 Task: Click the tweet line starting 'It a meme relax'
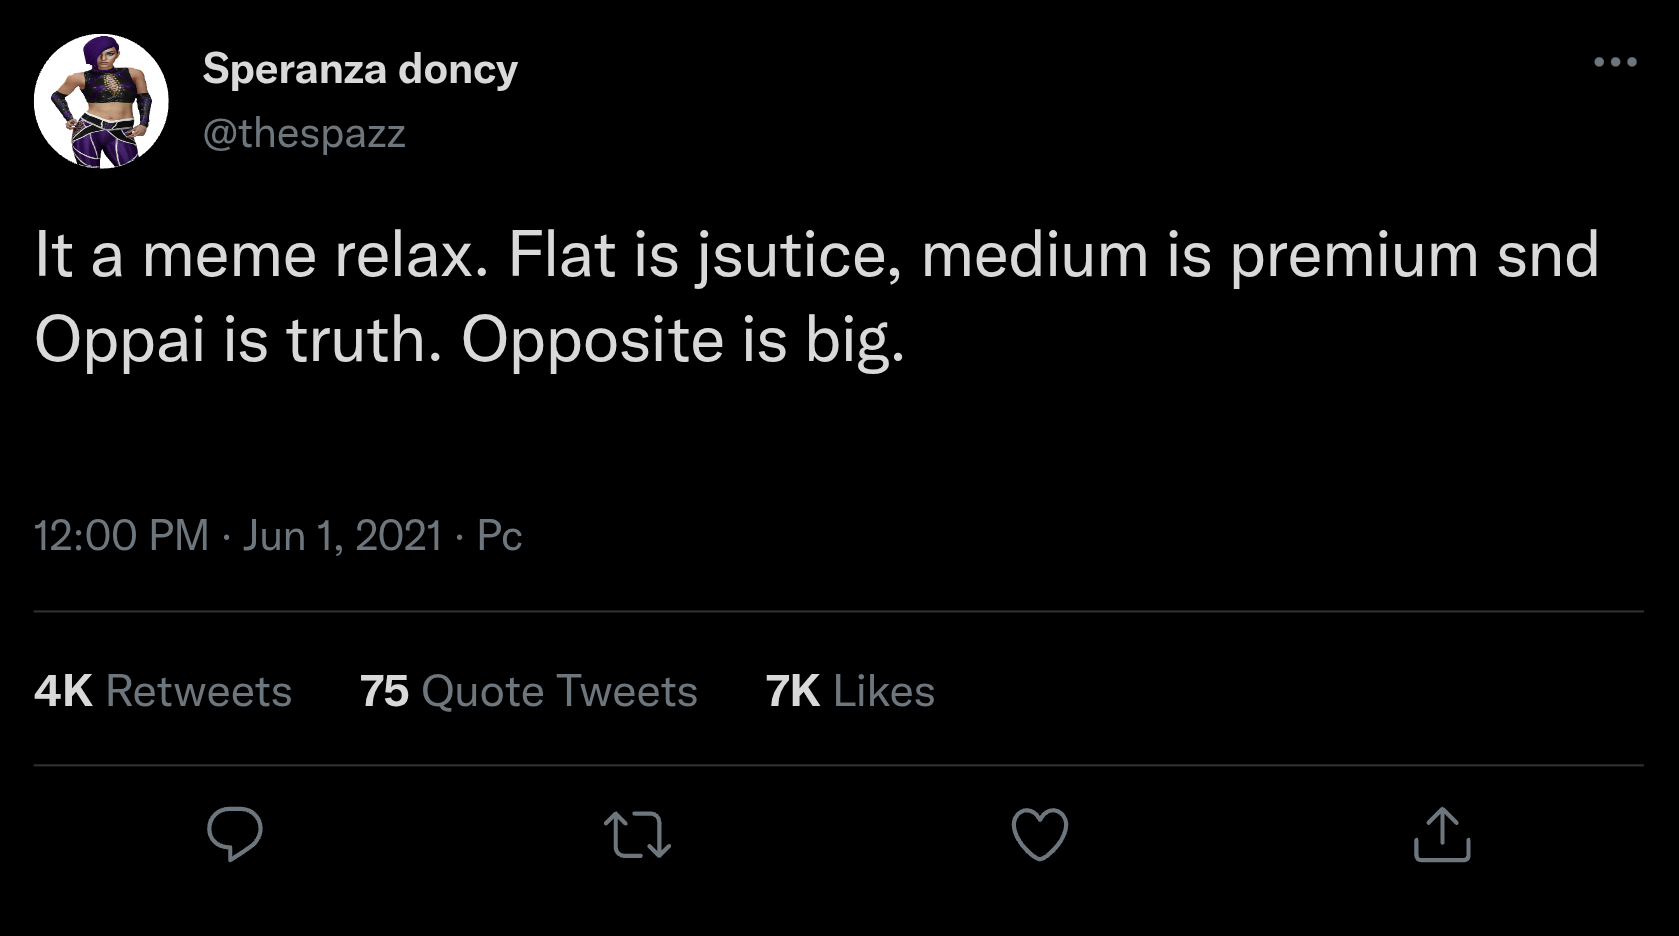pos(815,255)
